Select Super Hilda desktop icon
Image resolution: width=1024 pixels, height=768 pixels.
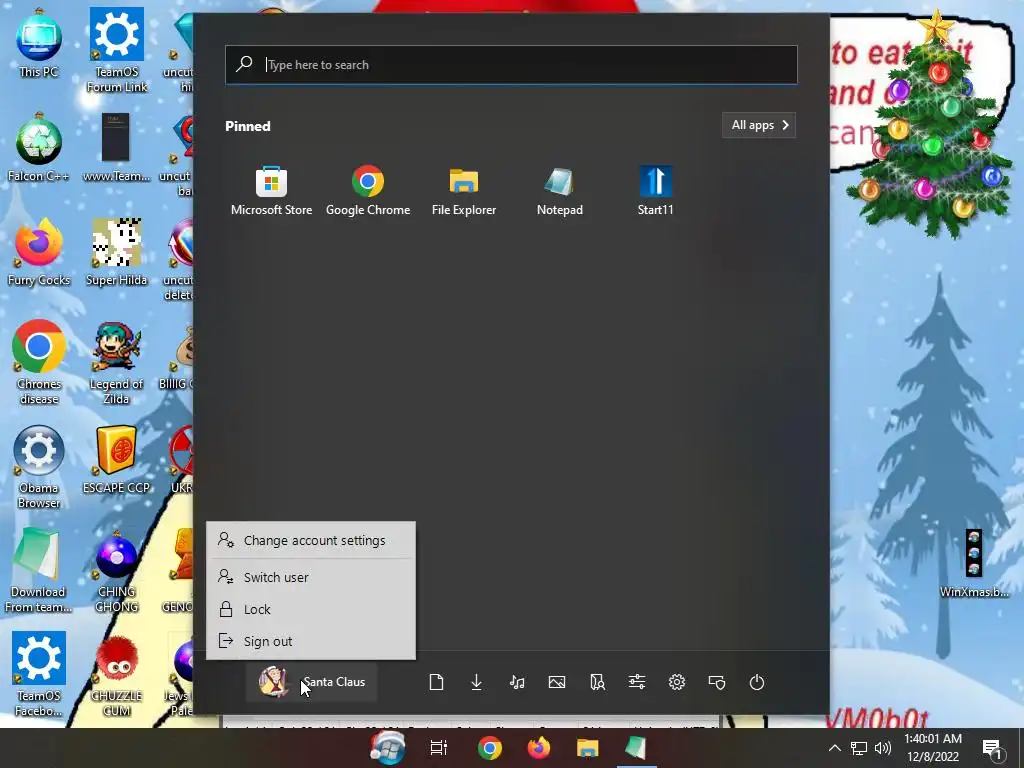[116, 252]
